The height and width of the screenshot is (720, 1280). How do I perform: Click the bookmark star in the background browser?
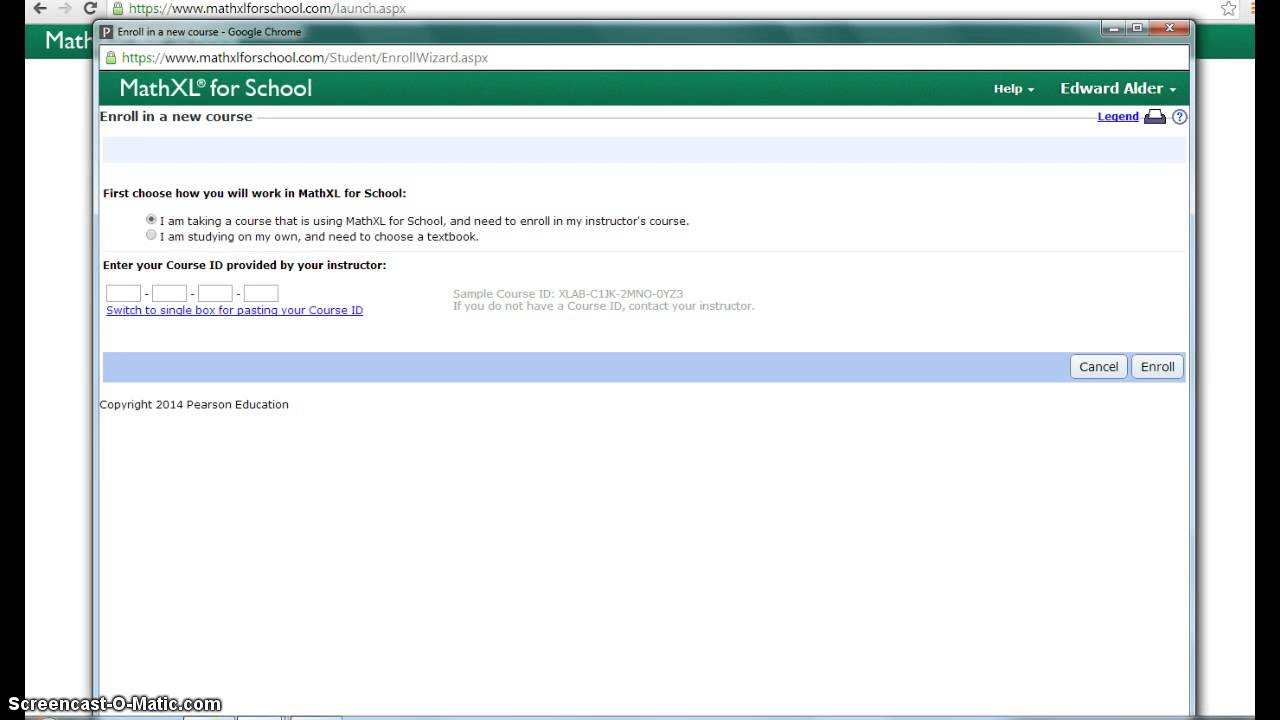1229,8
